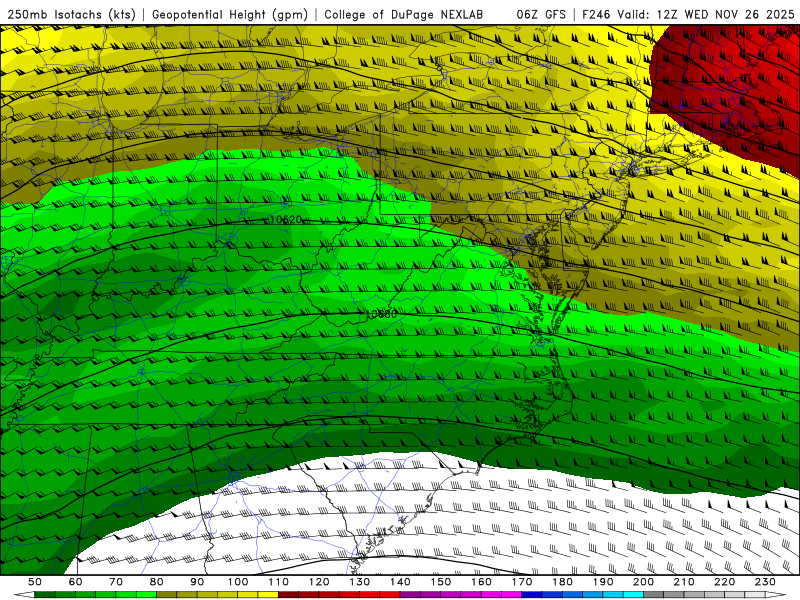This screenshot has height=600, width=800.
Task: Click the 60 label on the color scale
Action: (x=76, y=582)
